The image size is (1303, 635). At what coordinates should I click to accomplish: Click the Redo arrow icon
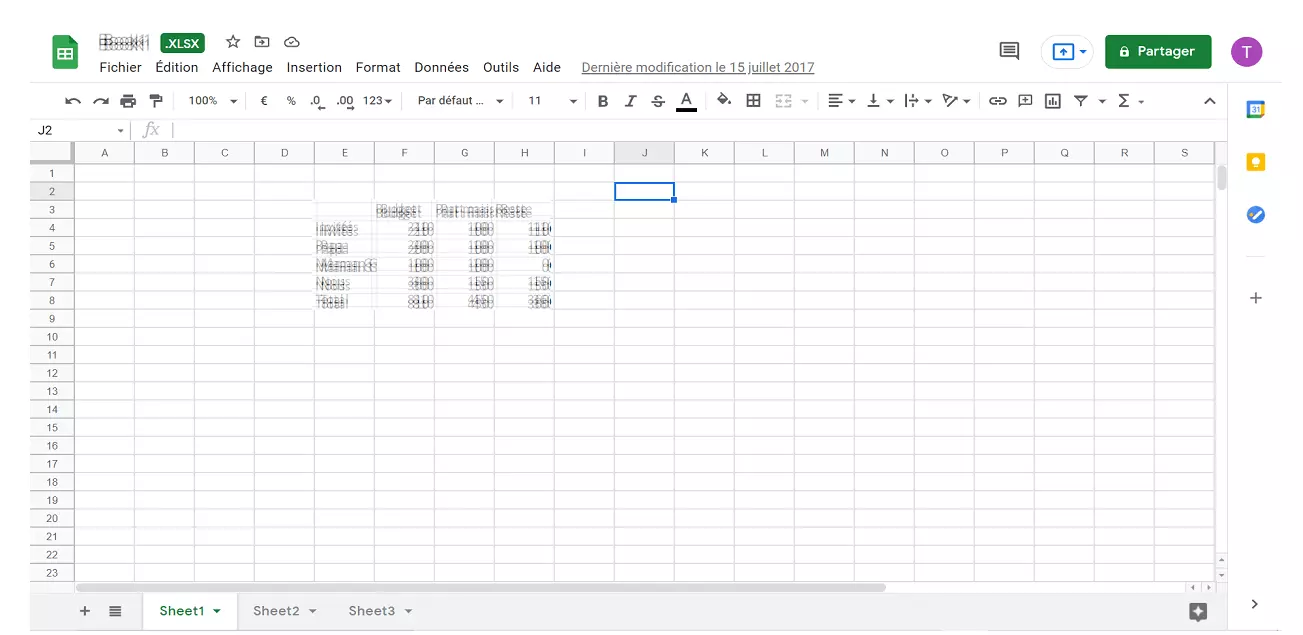(101, 101)
